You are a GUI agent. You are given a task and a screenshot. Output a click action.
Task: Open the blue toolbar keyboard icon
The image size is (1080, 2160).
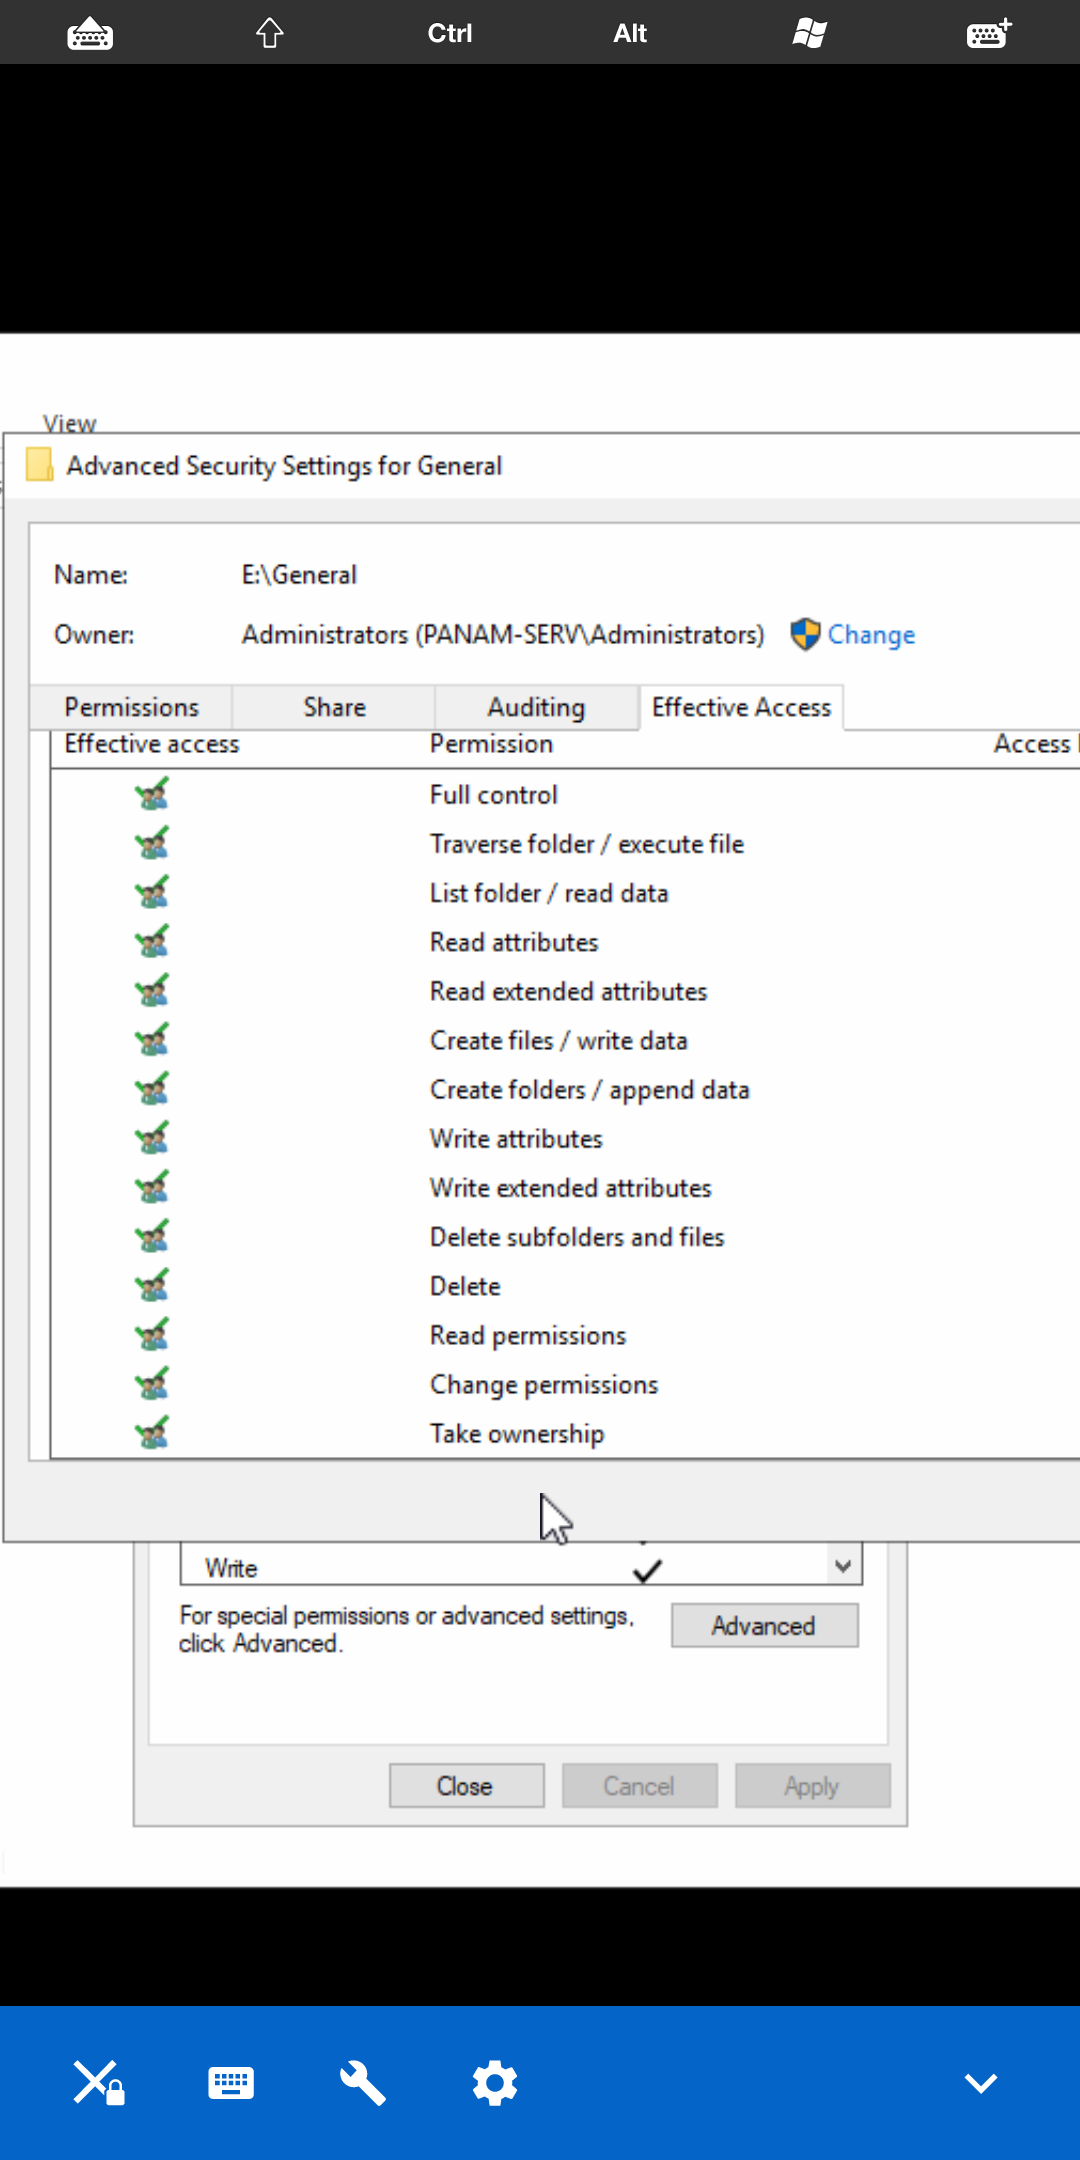tap(231, 2083)
